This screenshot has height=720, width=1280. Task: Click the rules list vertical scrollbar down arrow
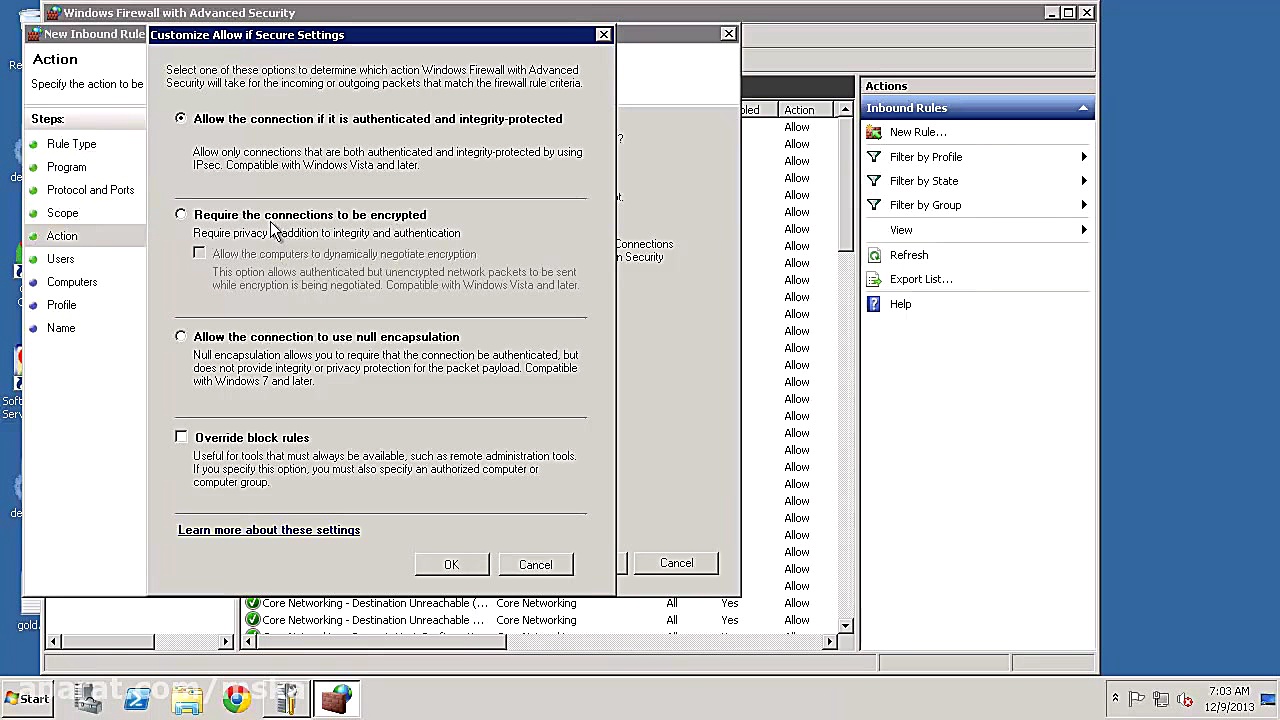click(846, 625)
